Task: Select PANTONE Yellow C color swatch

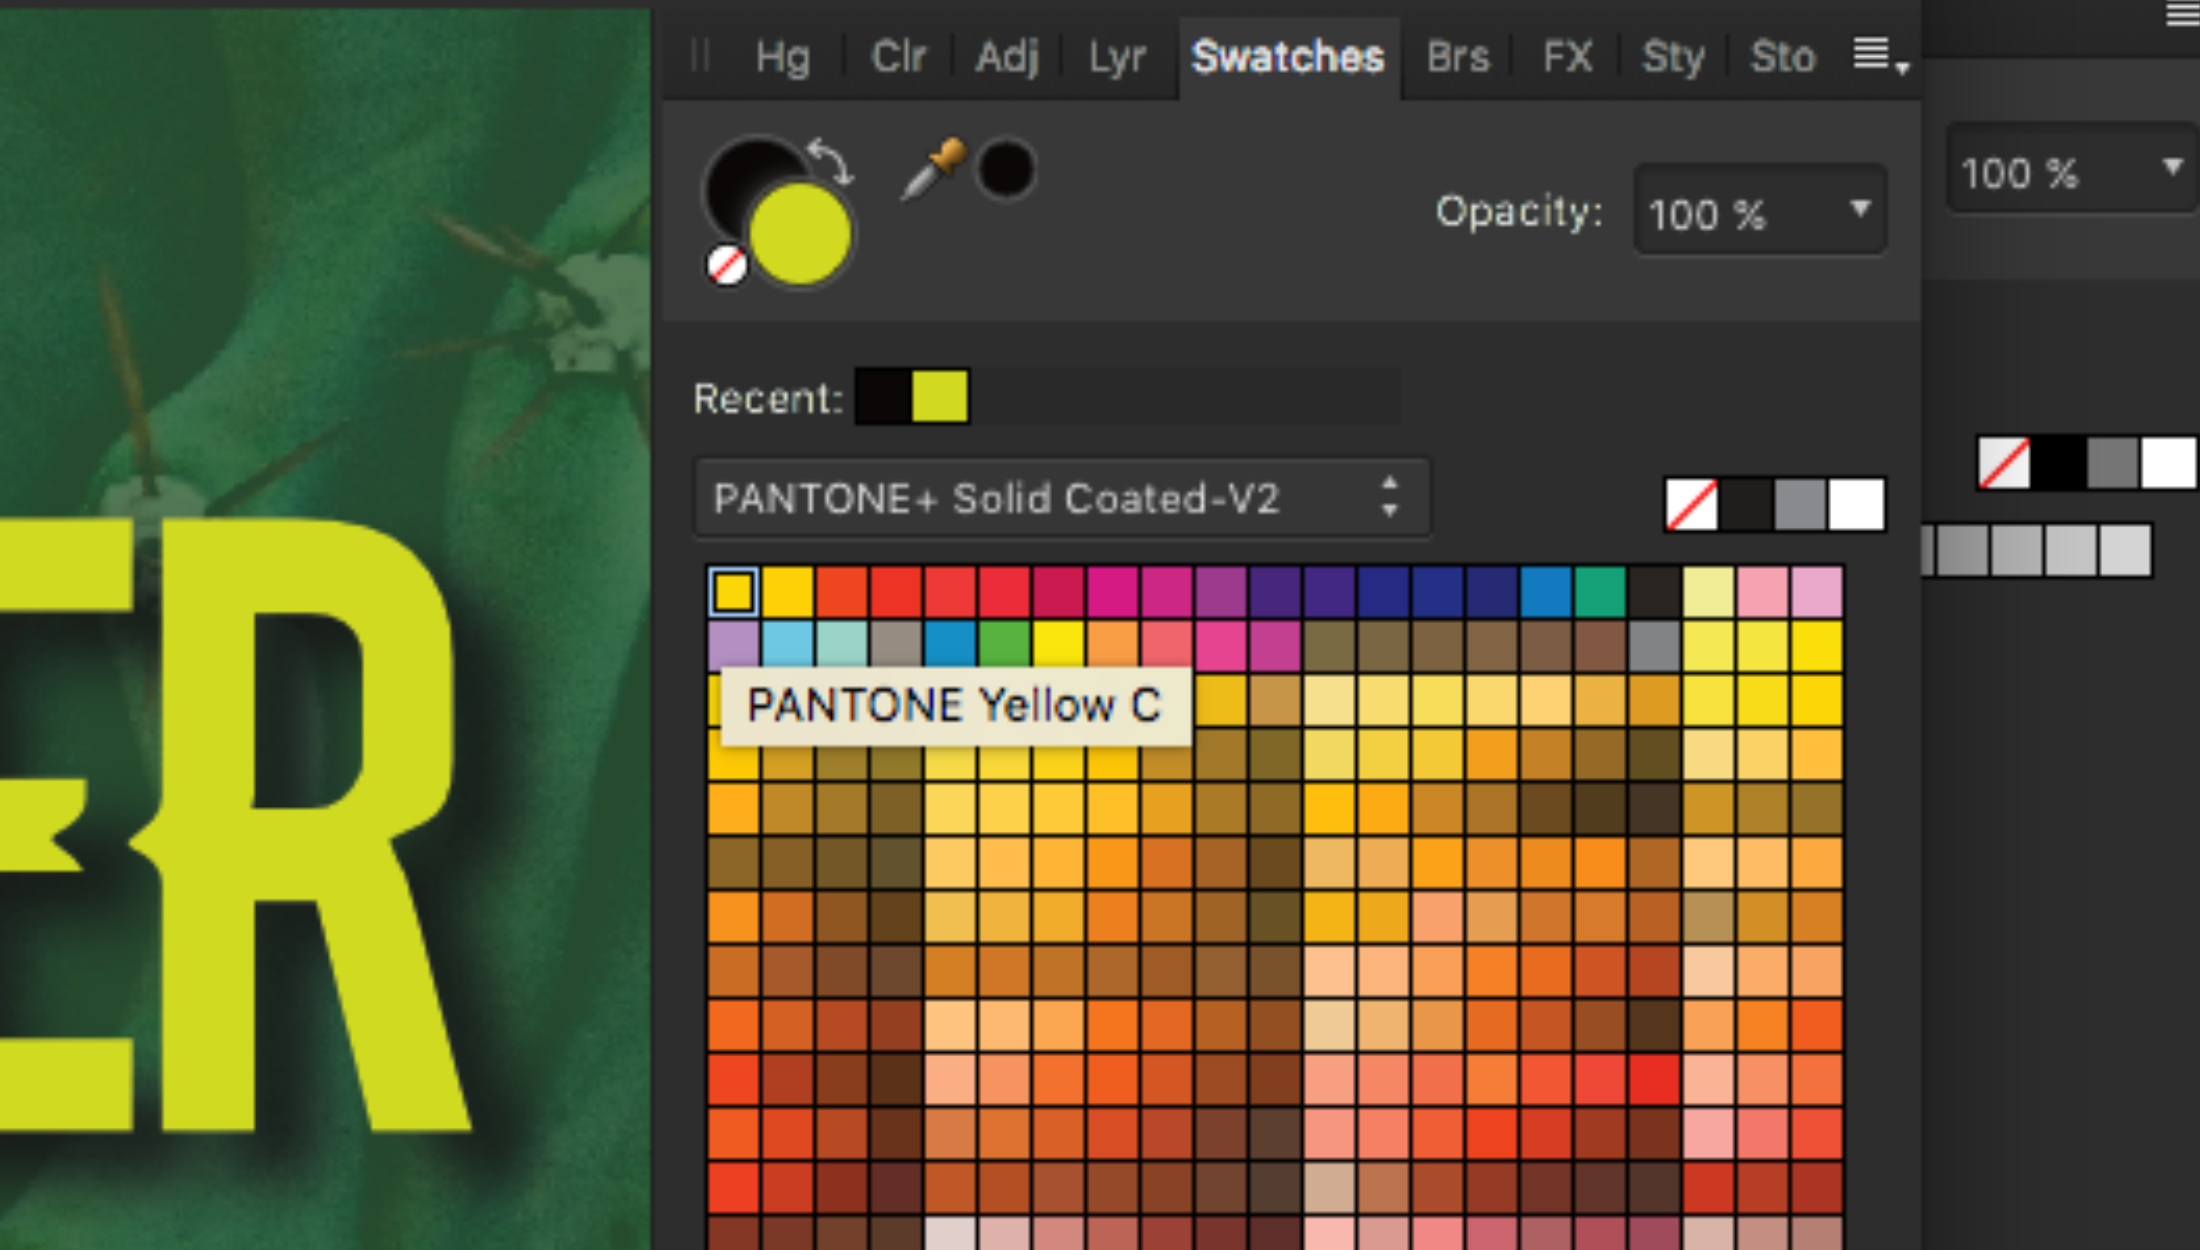Action: (733, 589)
